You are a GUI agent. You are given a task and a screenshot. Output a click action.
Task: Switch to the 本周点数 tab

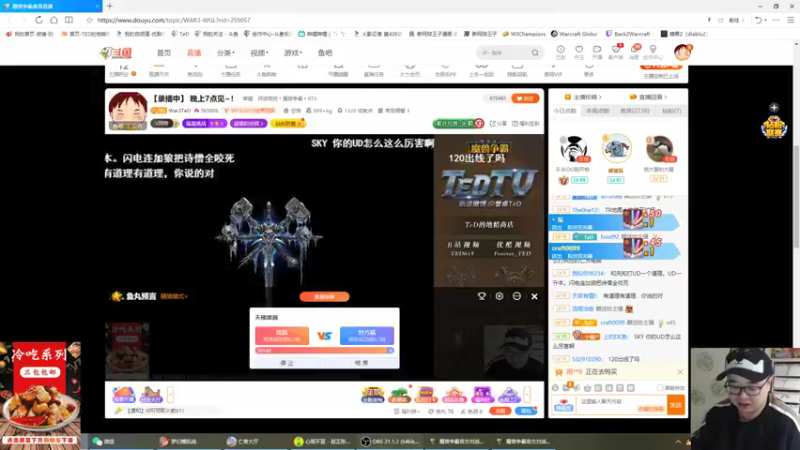coord(597,111)
